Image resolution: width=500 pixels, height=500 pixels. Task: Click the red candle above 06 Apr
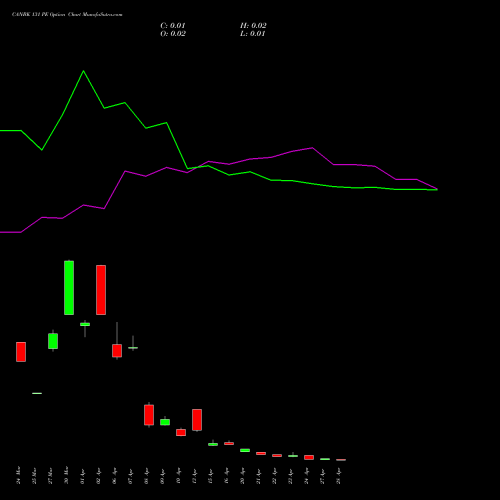click(117, 351)
